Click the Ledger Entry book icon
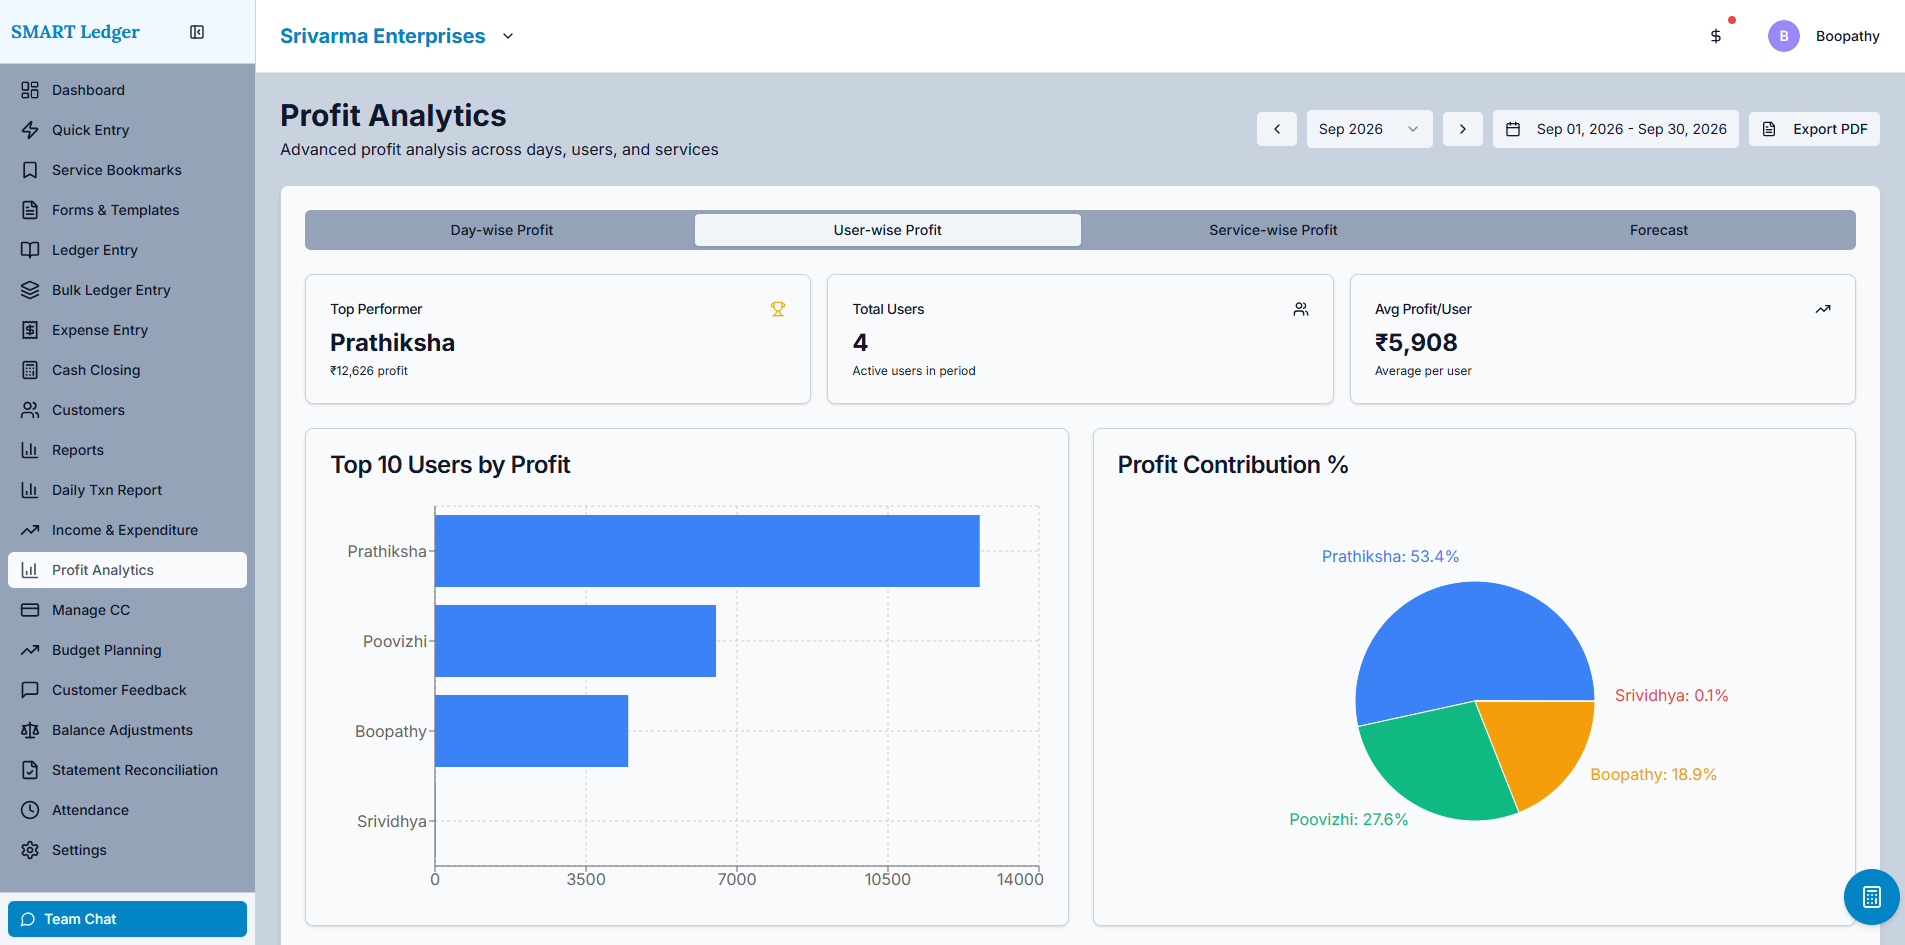 click(x=30, y=250)
